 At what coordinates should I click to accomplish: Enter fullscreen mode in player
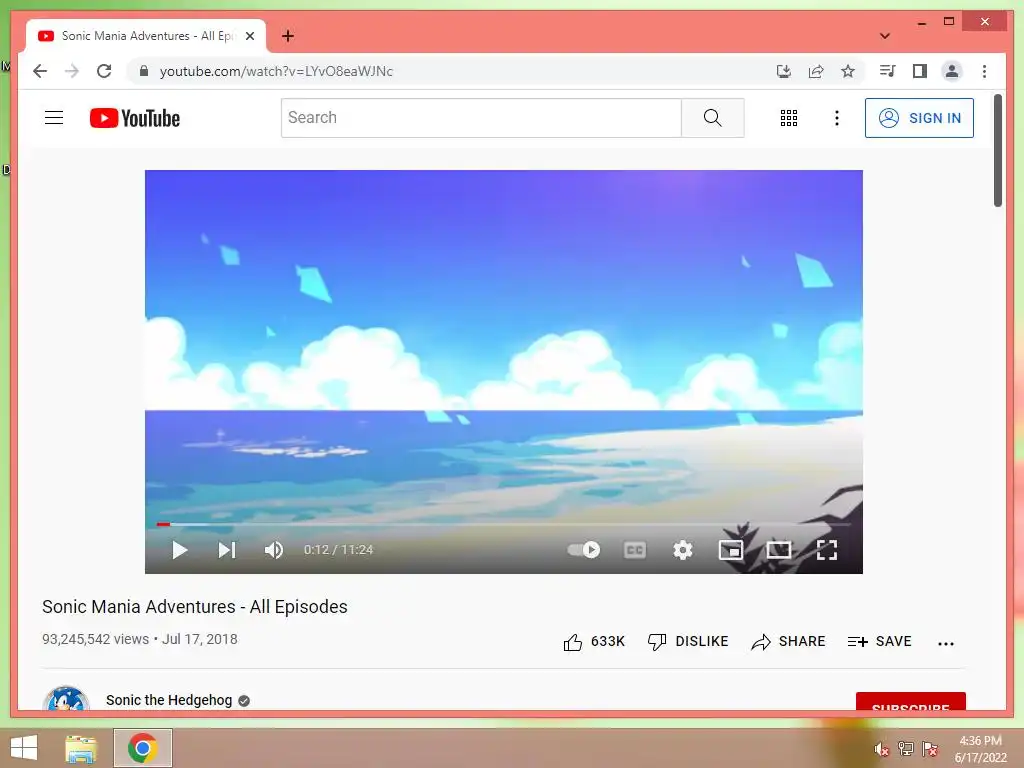[827, 550]
